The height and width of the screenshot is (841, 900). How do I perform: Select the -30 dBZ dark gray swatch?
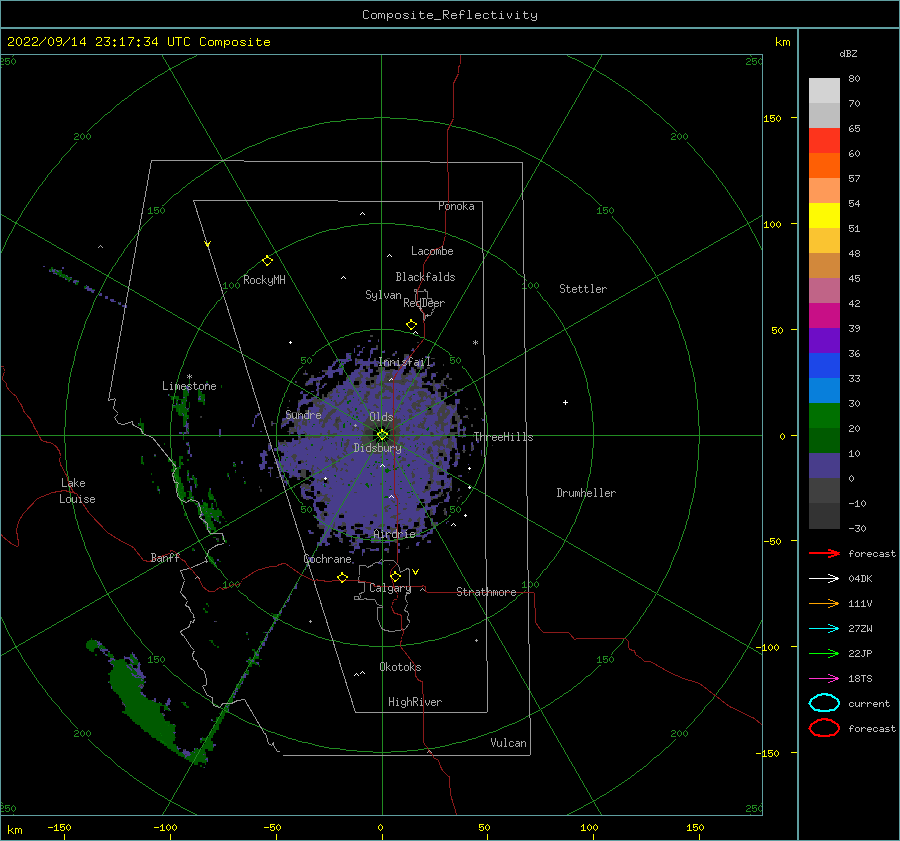click(824, 516)
